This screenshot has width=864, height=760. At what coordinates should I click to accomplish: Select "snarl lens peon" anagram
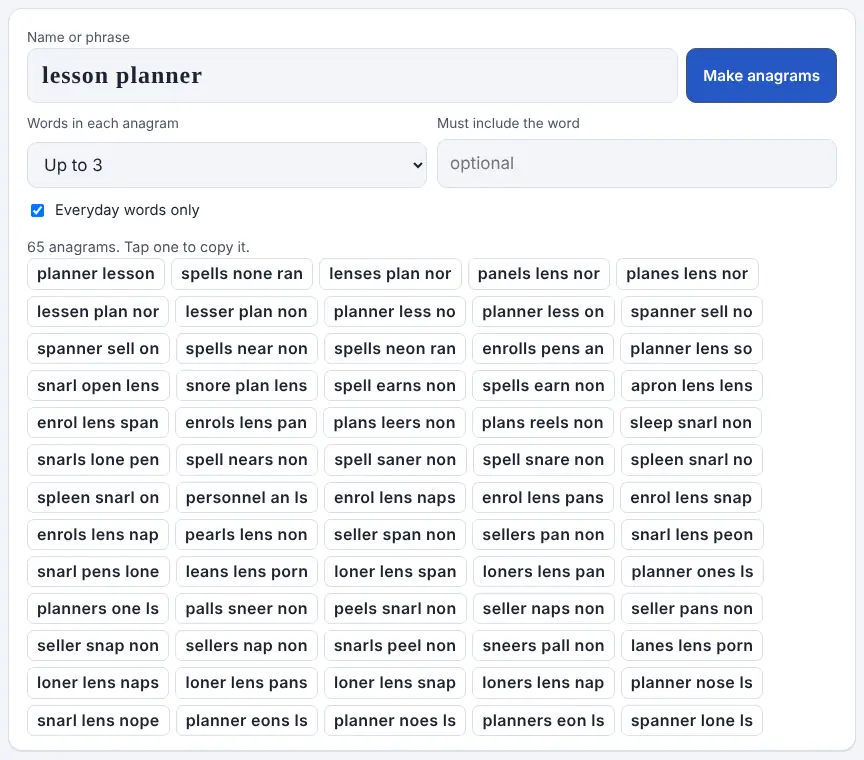coord(692,535)
